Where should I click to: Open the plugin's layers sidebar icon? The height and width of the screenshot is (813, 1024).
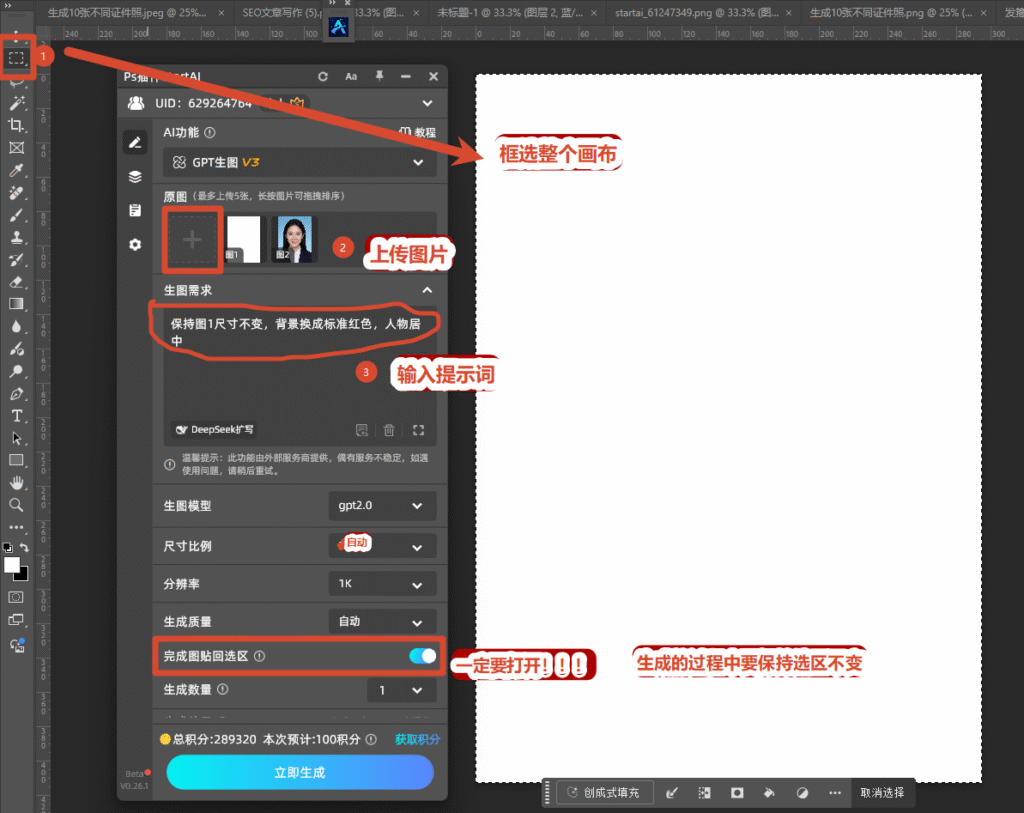pos(135,176)
